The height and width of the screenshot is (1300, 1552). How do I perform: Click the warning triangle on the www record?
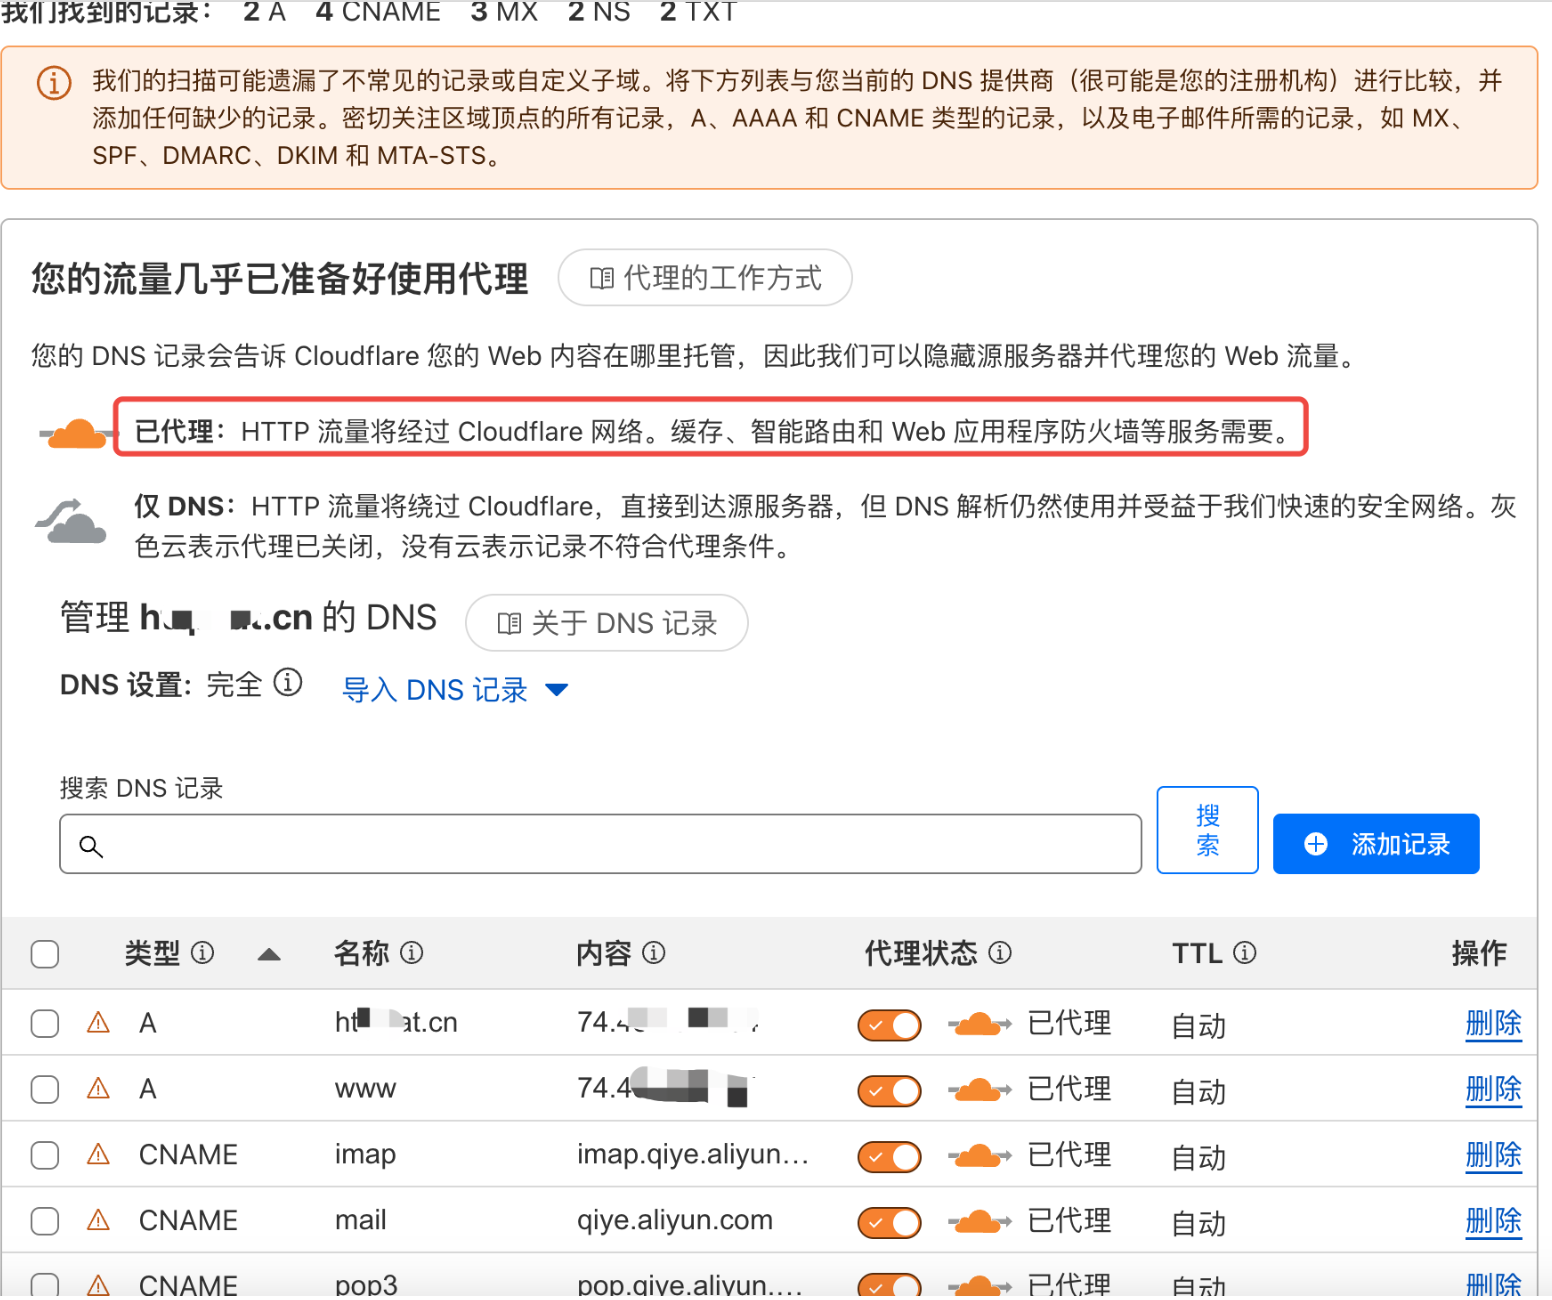(98, 1088)
